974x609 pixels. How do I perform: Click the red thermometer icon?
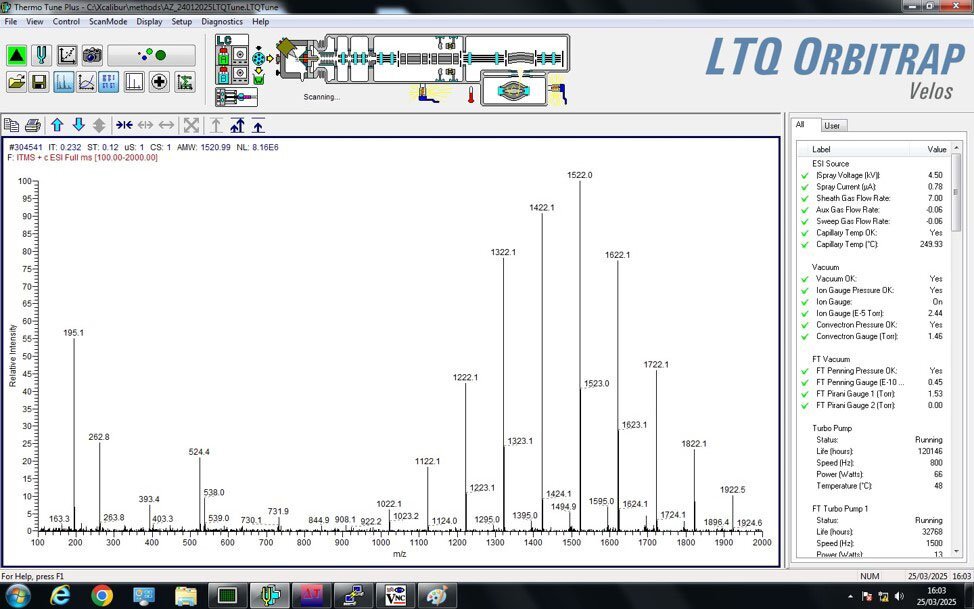(x=471, y=94)
